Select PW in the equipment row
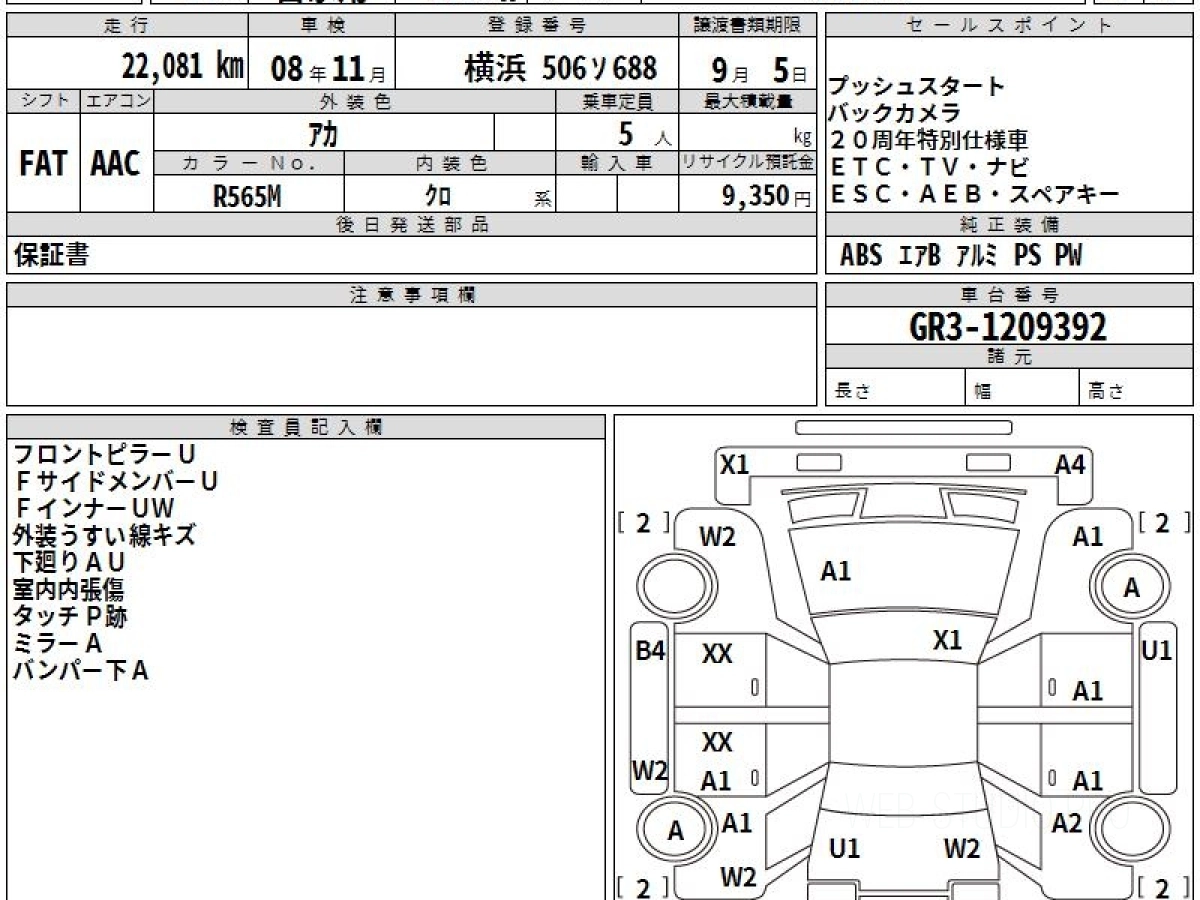The width and height of the screenshot is (1200, 900). (x=1068, y=256)
